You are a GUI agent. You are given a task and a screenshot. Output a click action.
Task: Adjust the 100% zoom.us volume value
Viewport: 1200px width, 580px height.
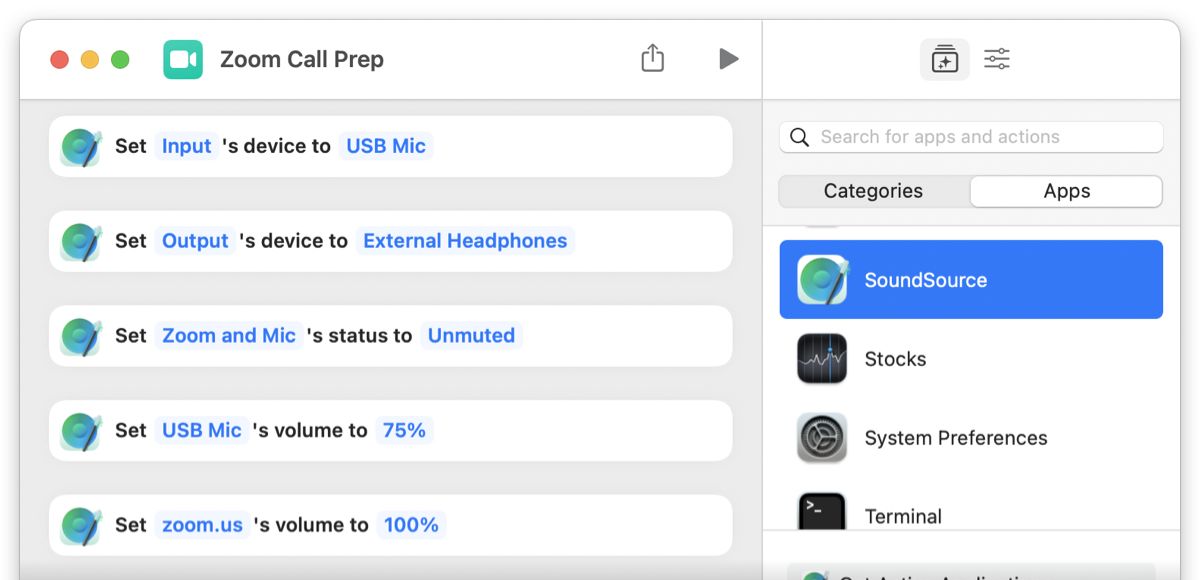click(x=411, y=525)
